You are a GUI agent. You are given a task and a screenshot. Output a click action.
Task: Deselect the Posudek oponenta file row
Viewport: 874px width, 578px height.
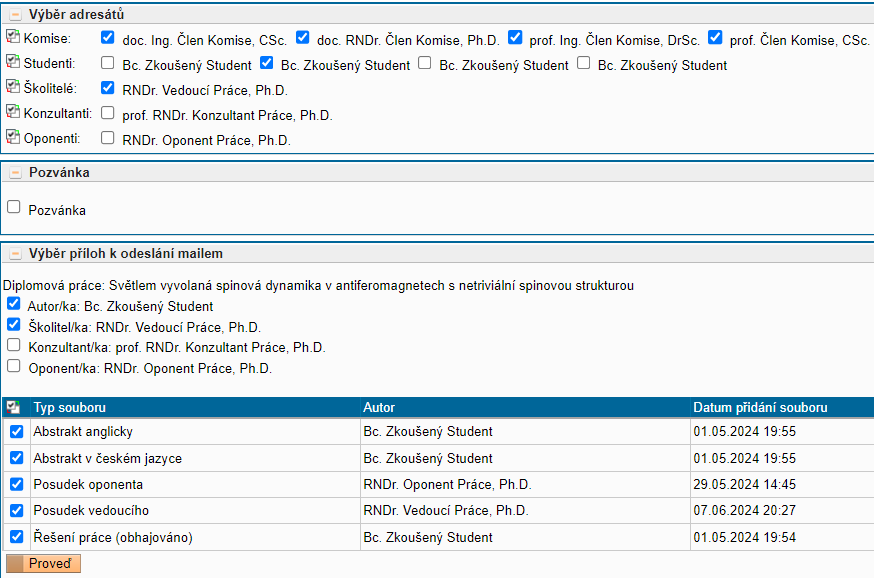[x=16, y=484]
